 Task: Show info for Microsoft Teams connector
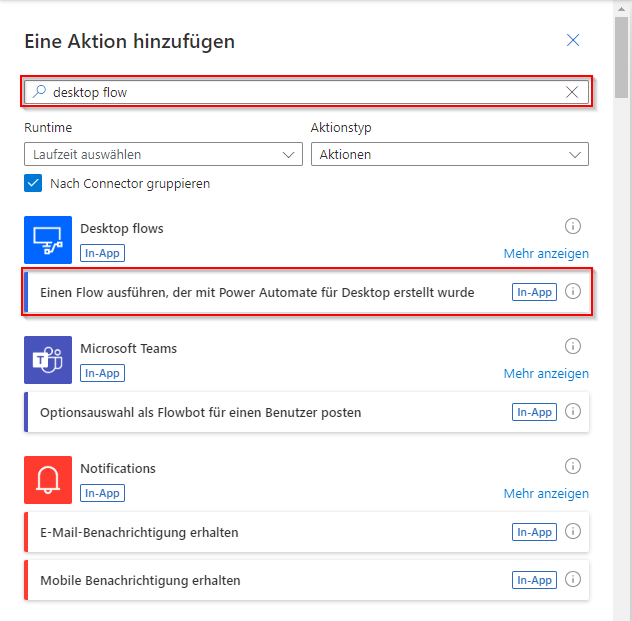click(x=573, y=346)
